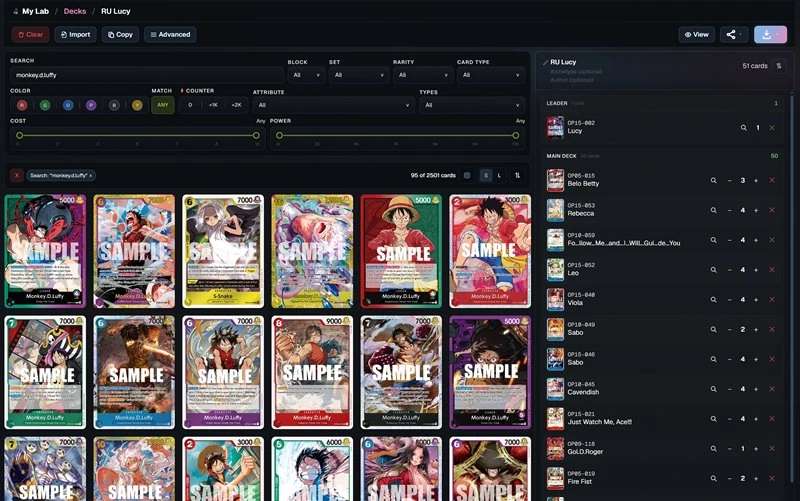Inspect Lucy leader with magnifier icon

pyautogui.click(x=743, y=128)
